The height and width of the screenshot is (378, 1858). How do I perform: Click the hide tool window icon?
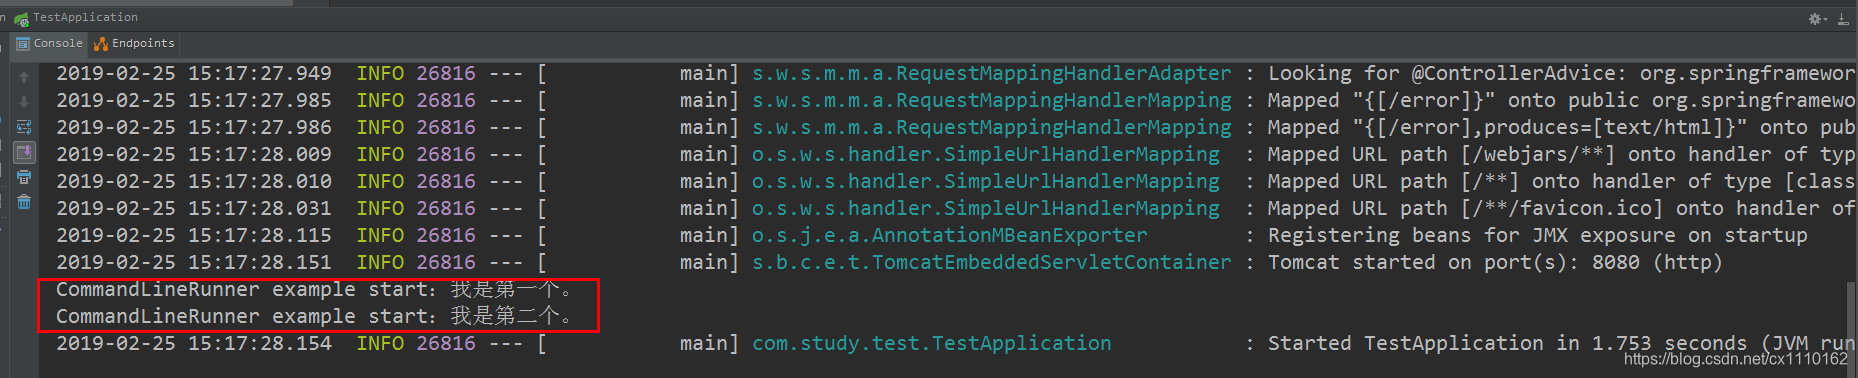tap(1843, 19)
